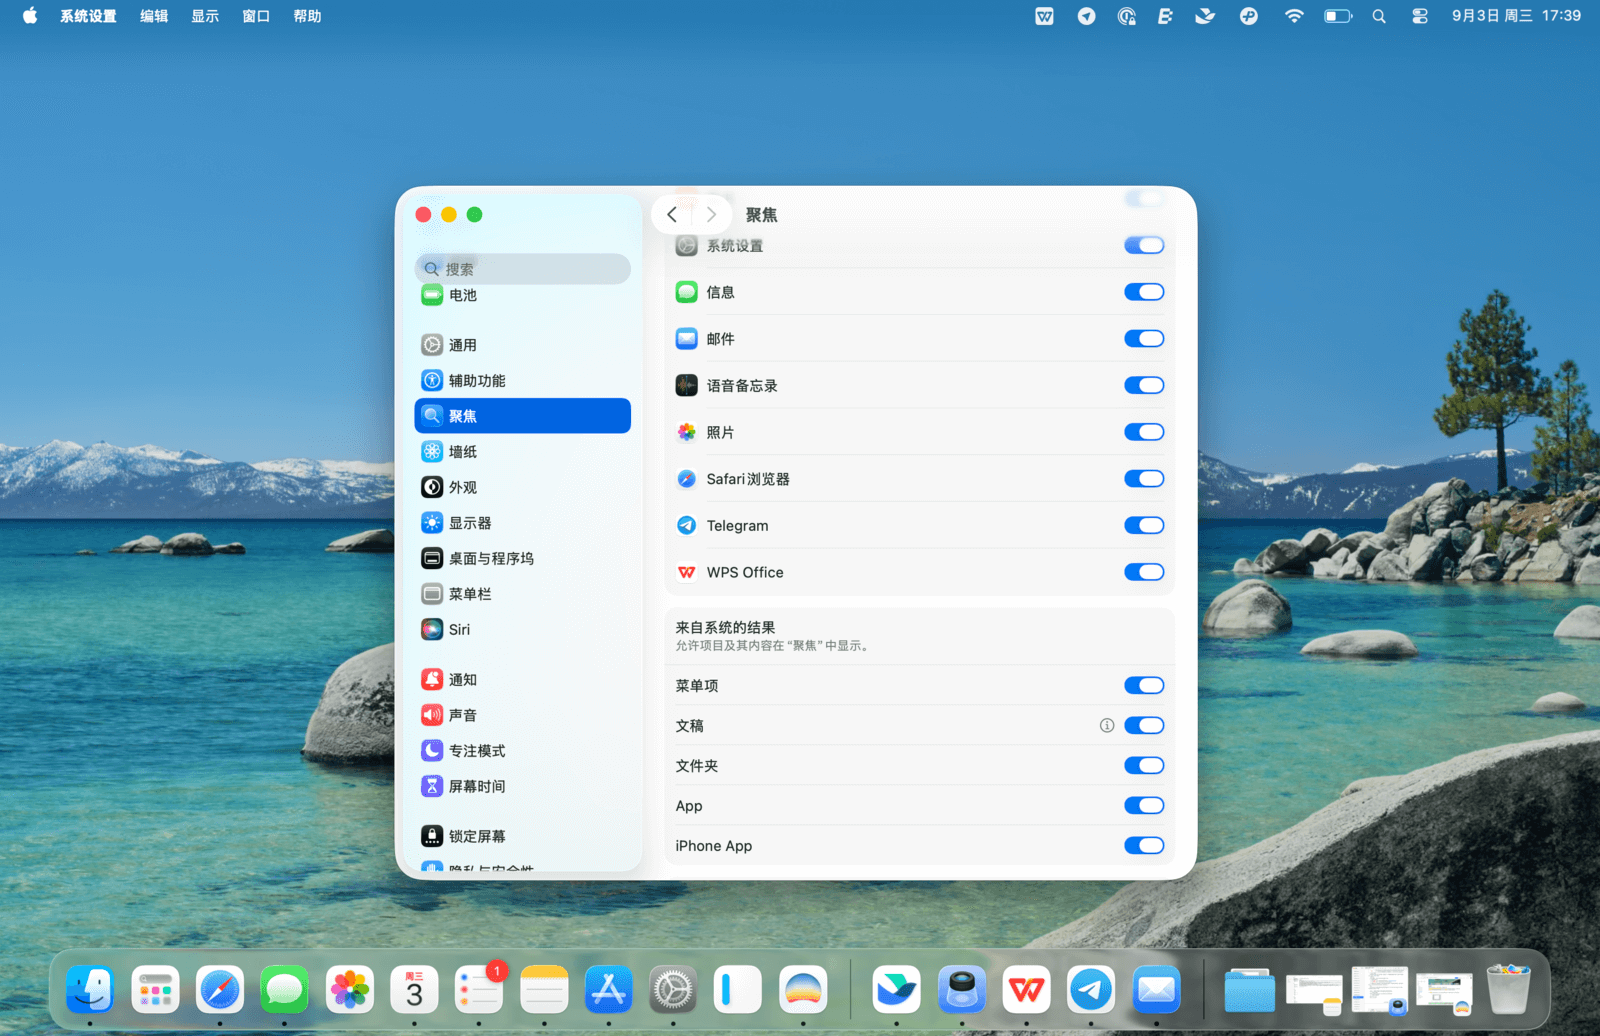
Task: Open Accessibility (辅助功能) settings
Action: pos(477,381)
